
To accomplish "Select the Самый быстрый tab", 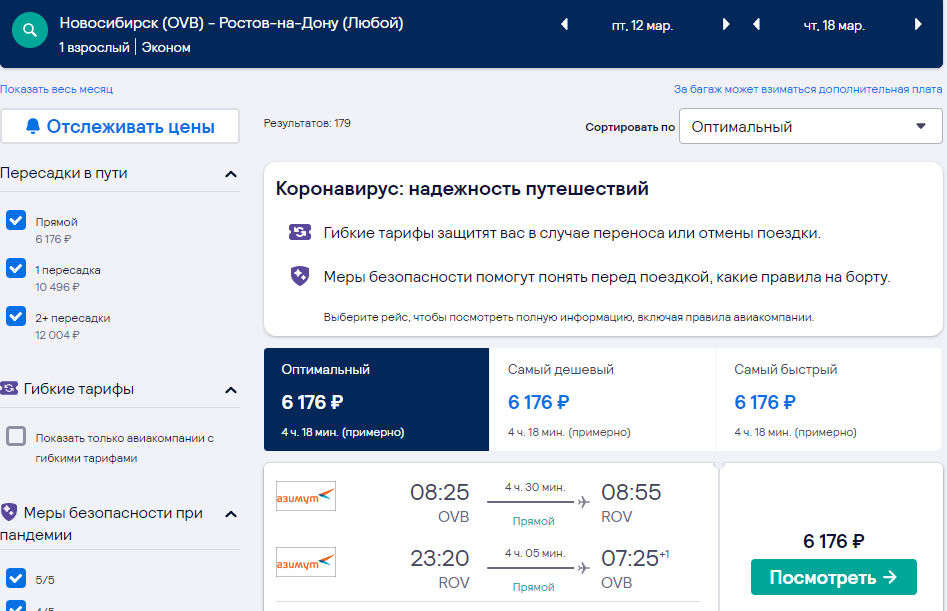I will [829, 400].
